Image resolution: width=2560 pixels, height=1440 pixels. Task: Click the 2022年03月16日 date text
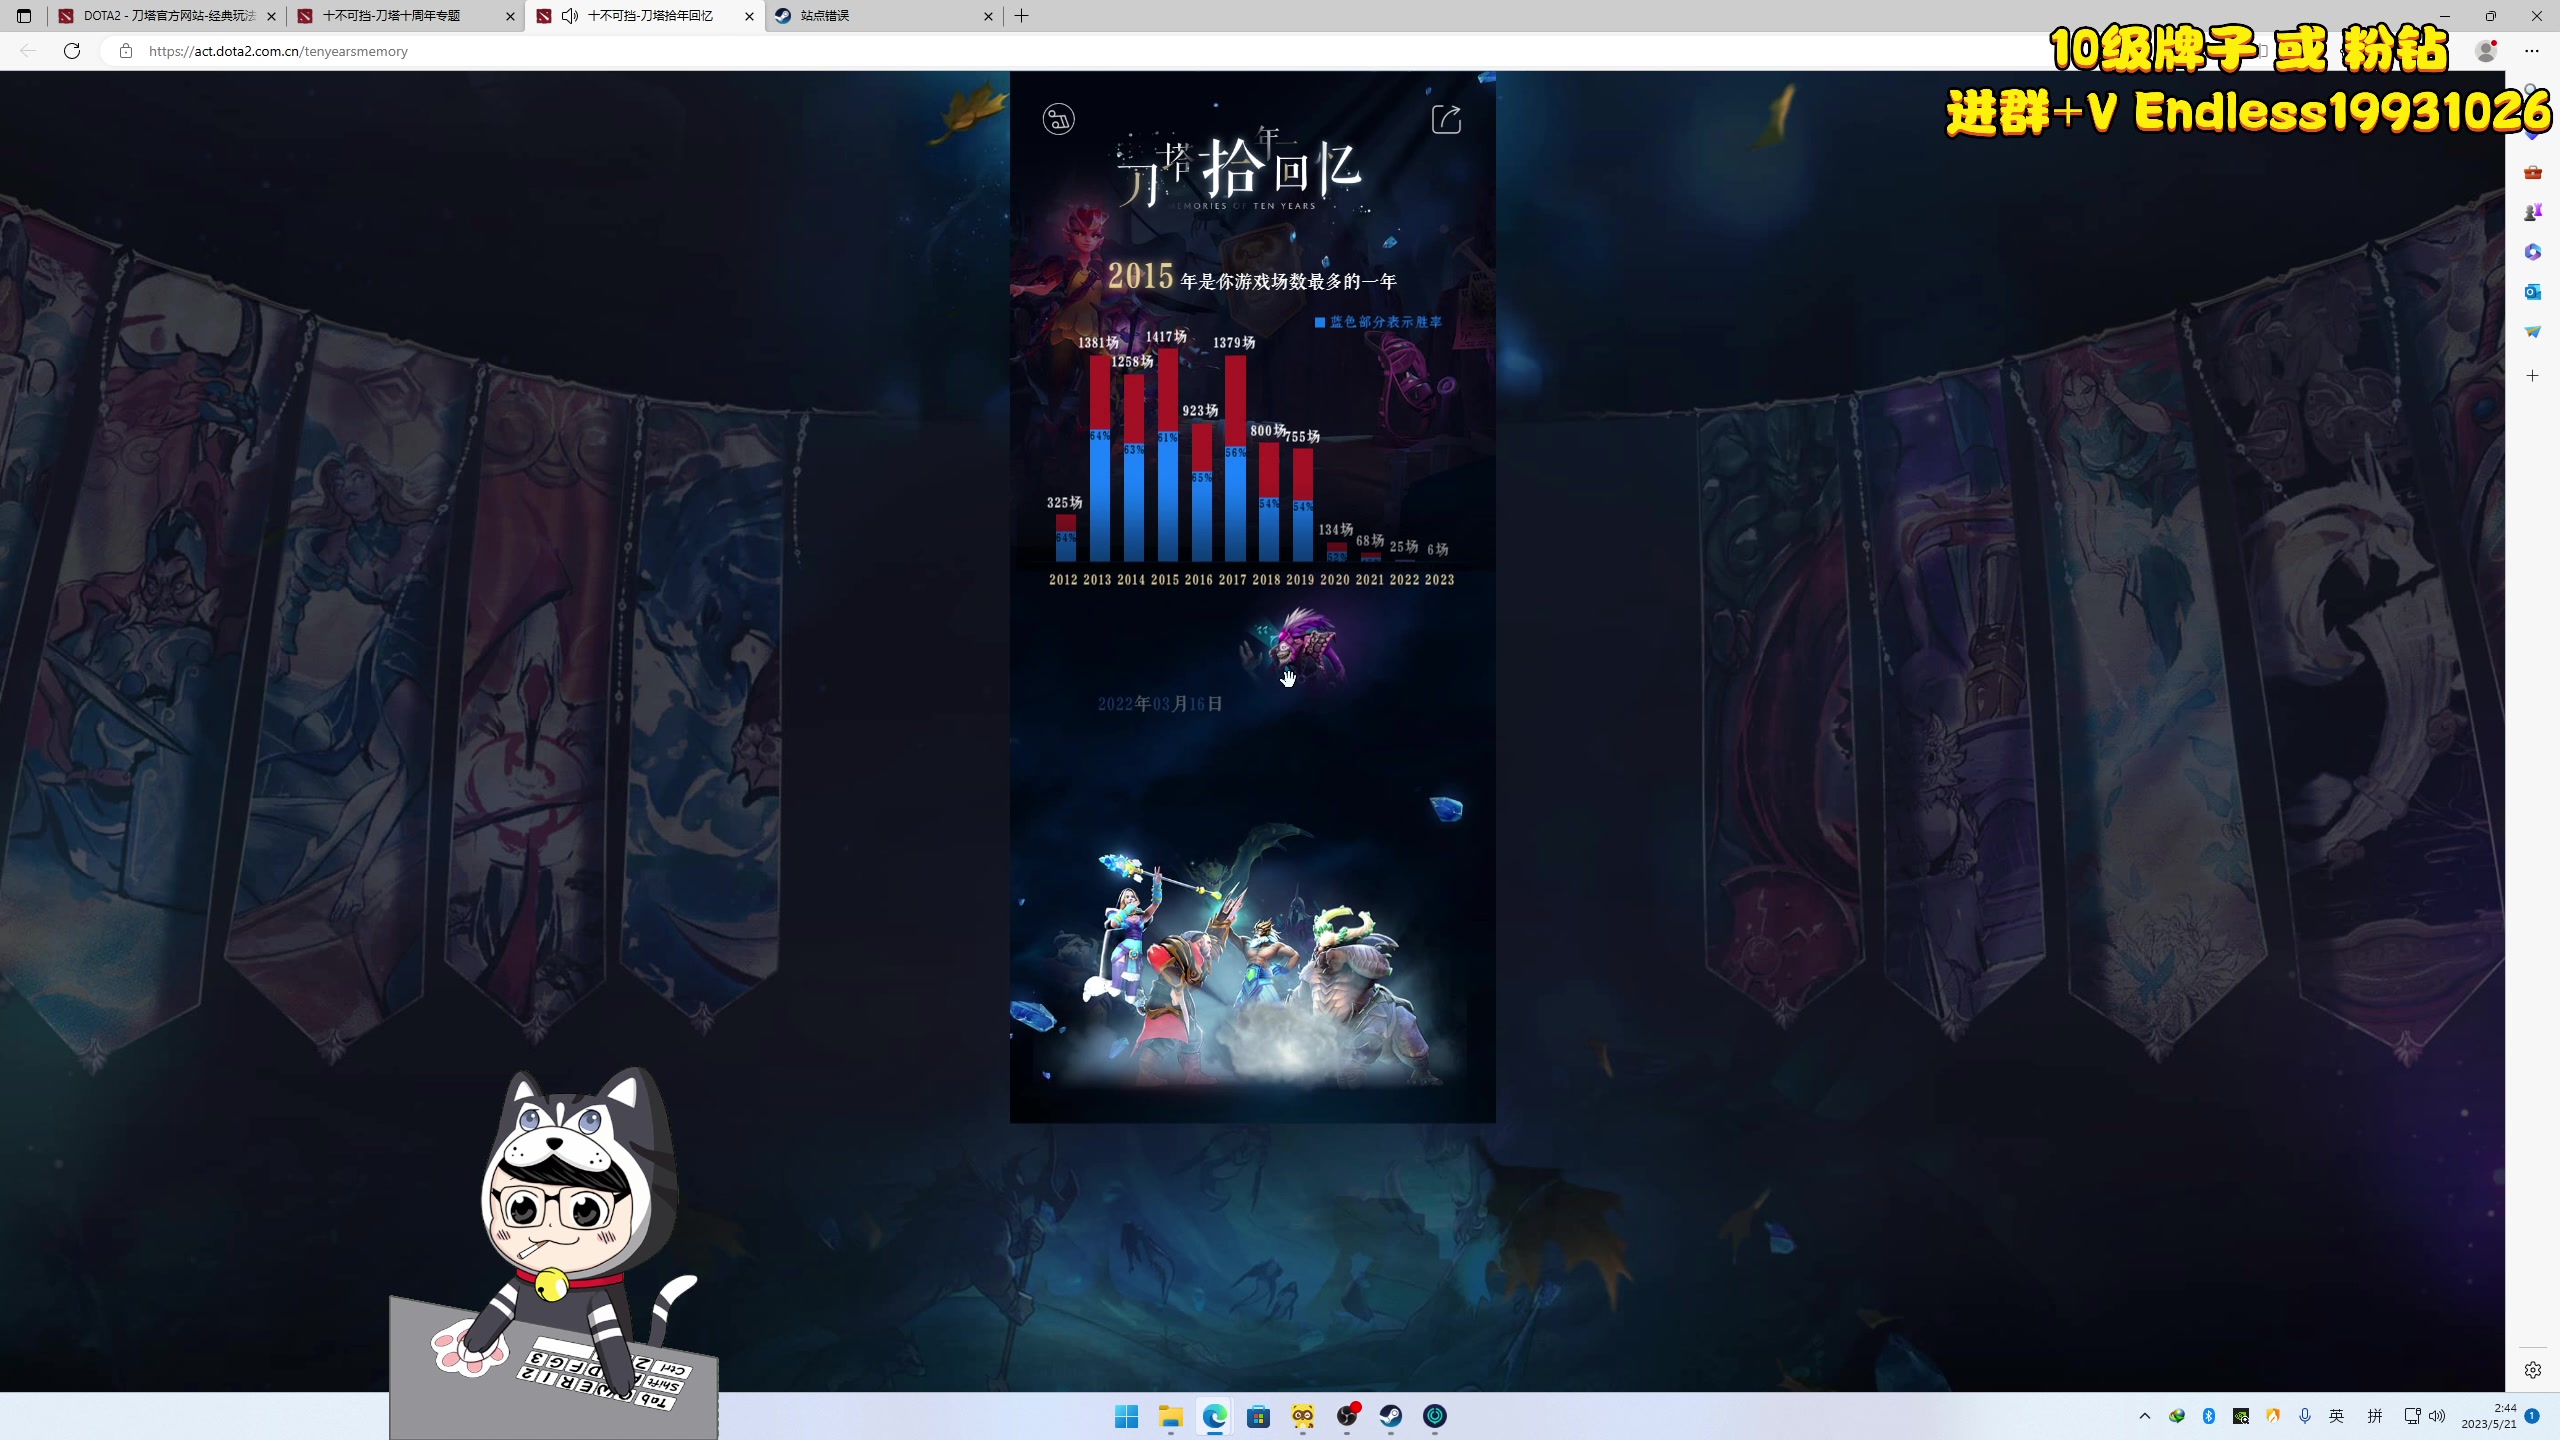tap(1160, 704)
